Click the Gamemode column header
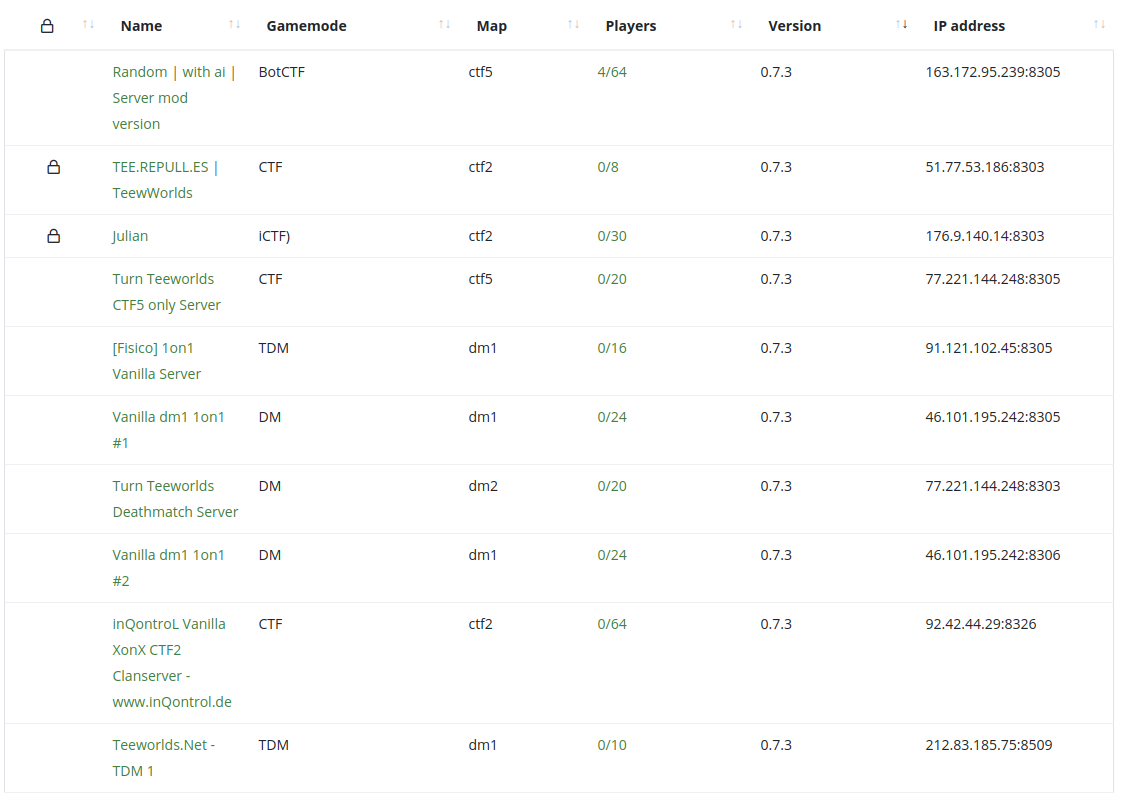This screenshot has height=796, width=1126. [x=307, y=26]
